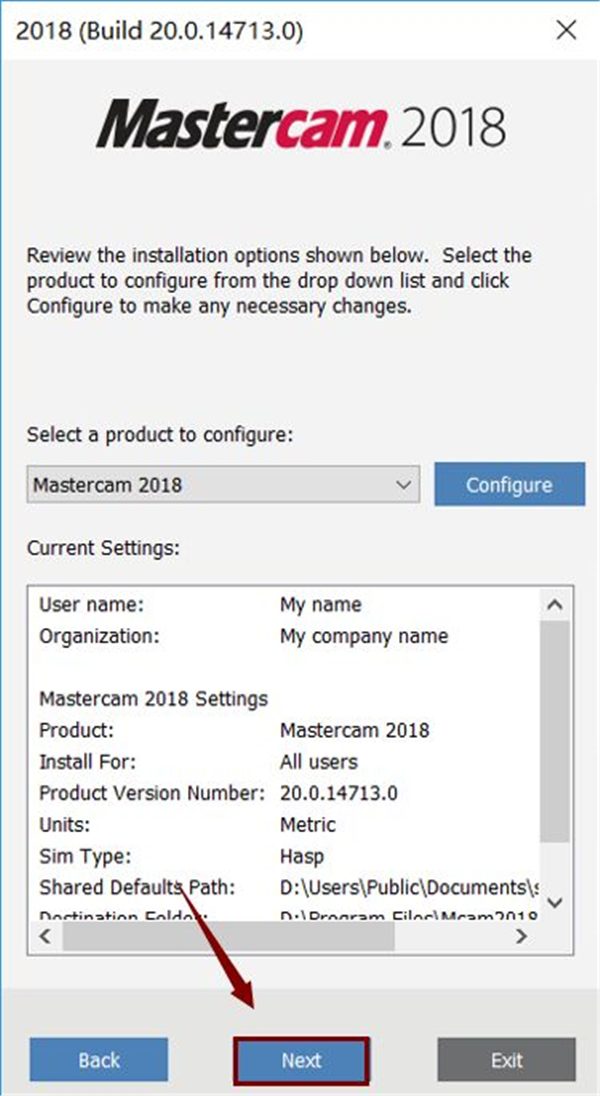The width and height of the screenshot is (600, 1096).
Task: Select 'Shared Defaults Path:' row
Action: click(285, 887)
